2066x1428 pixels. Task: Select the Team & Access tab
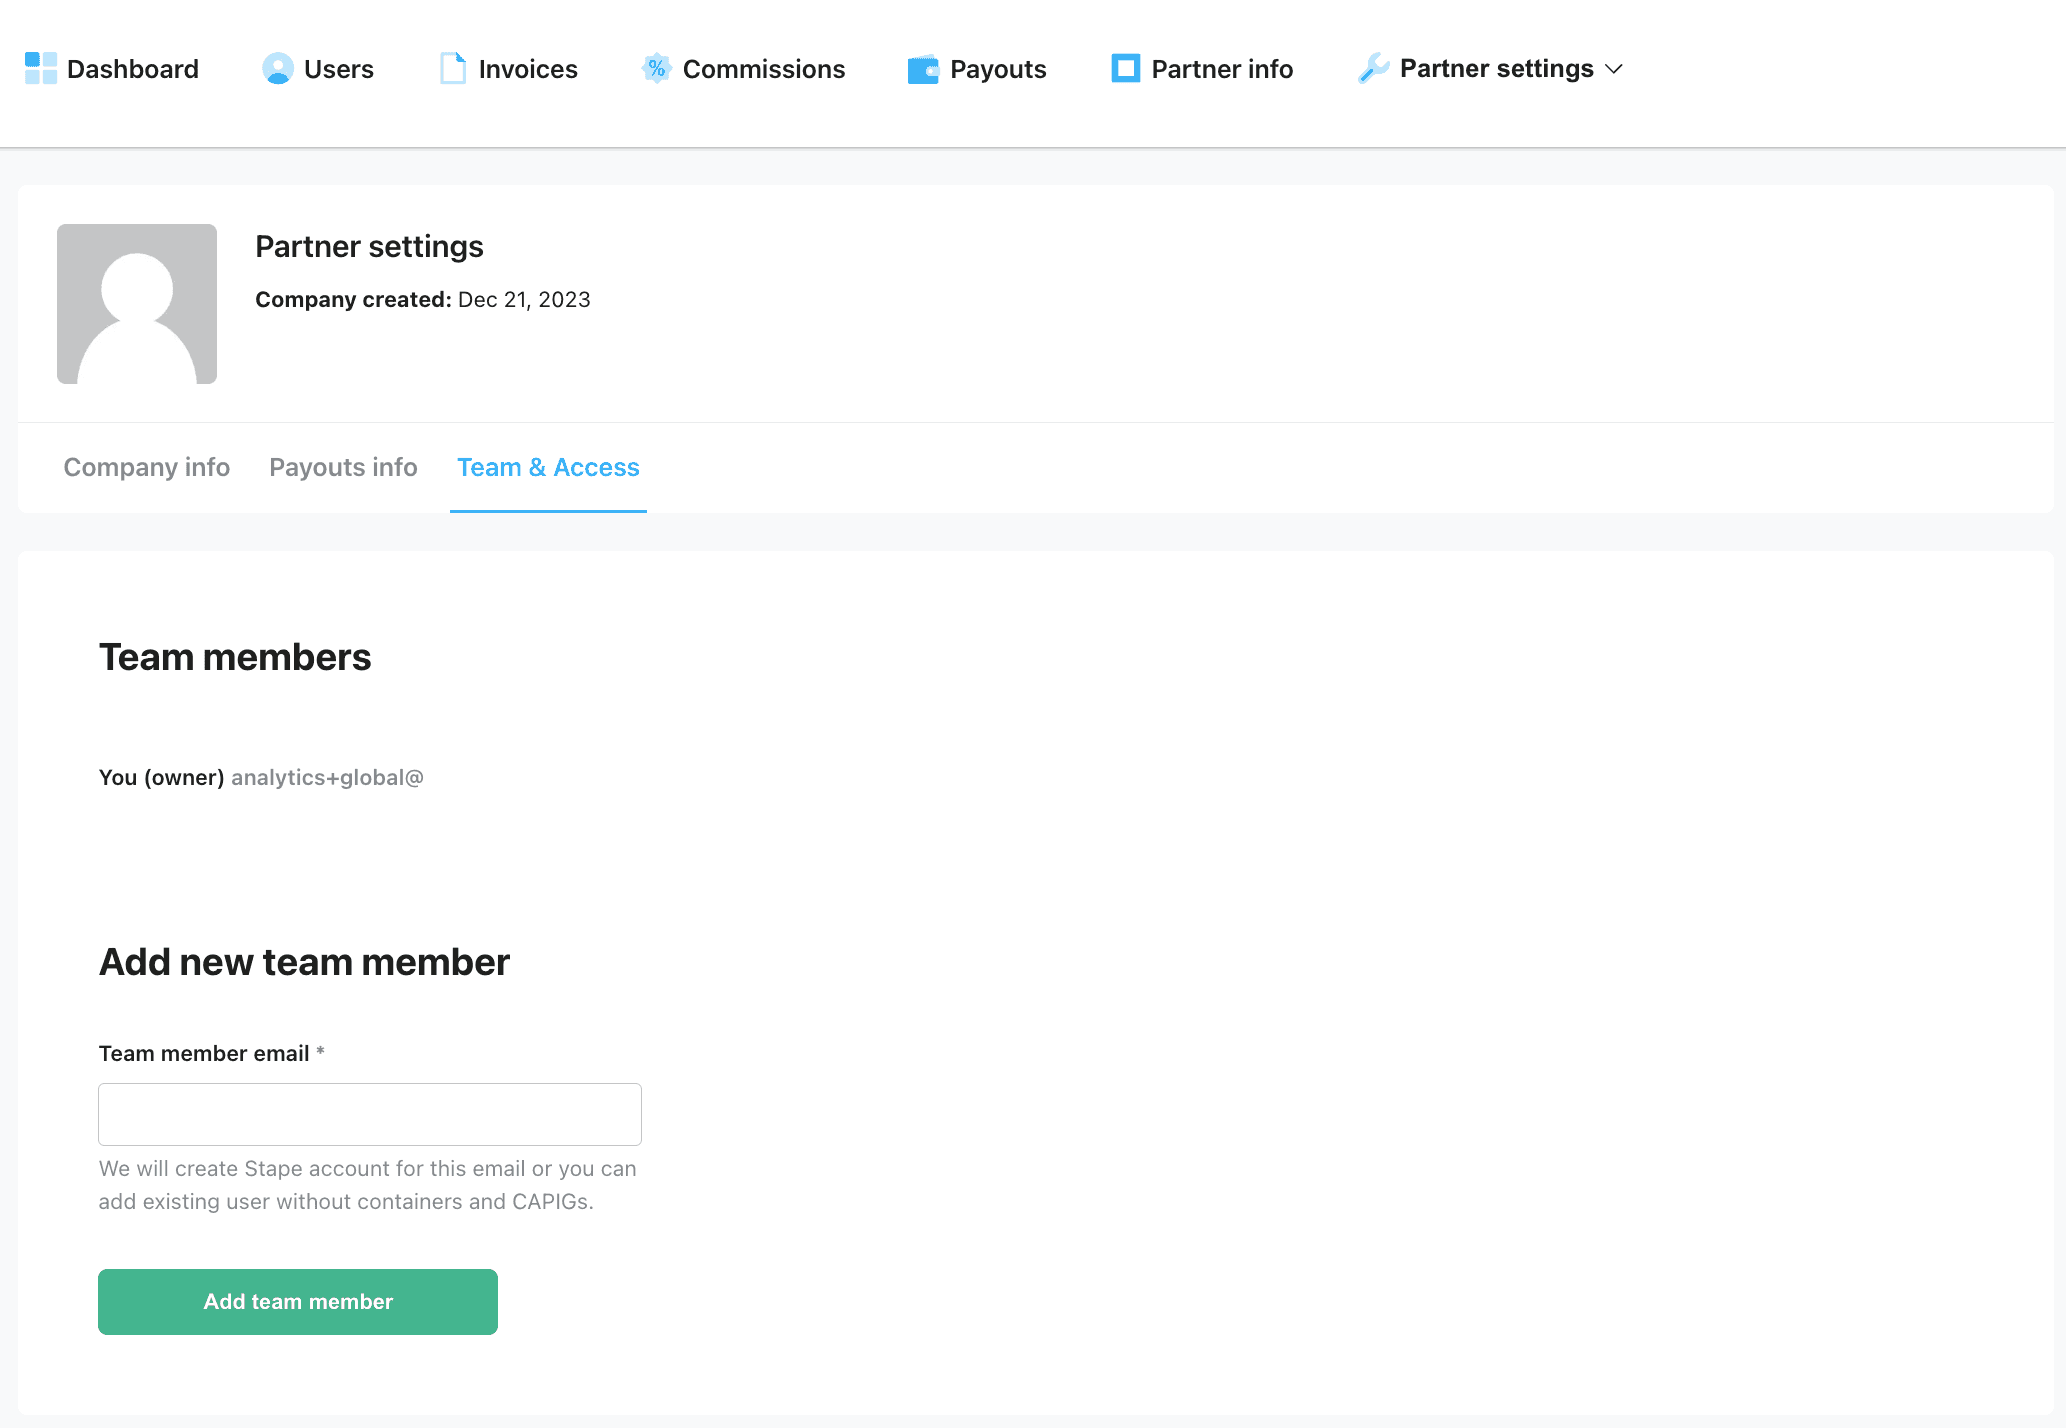pos(548,467)
